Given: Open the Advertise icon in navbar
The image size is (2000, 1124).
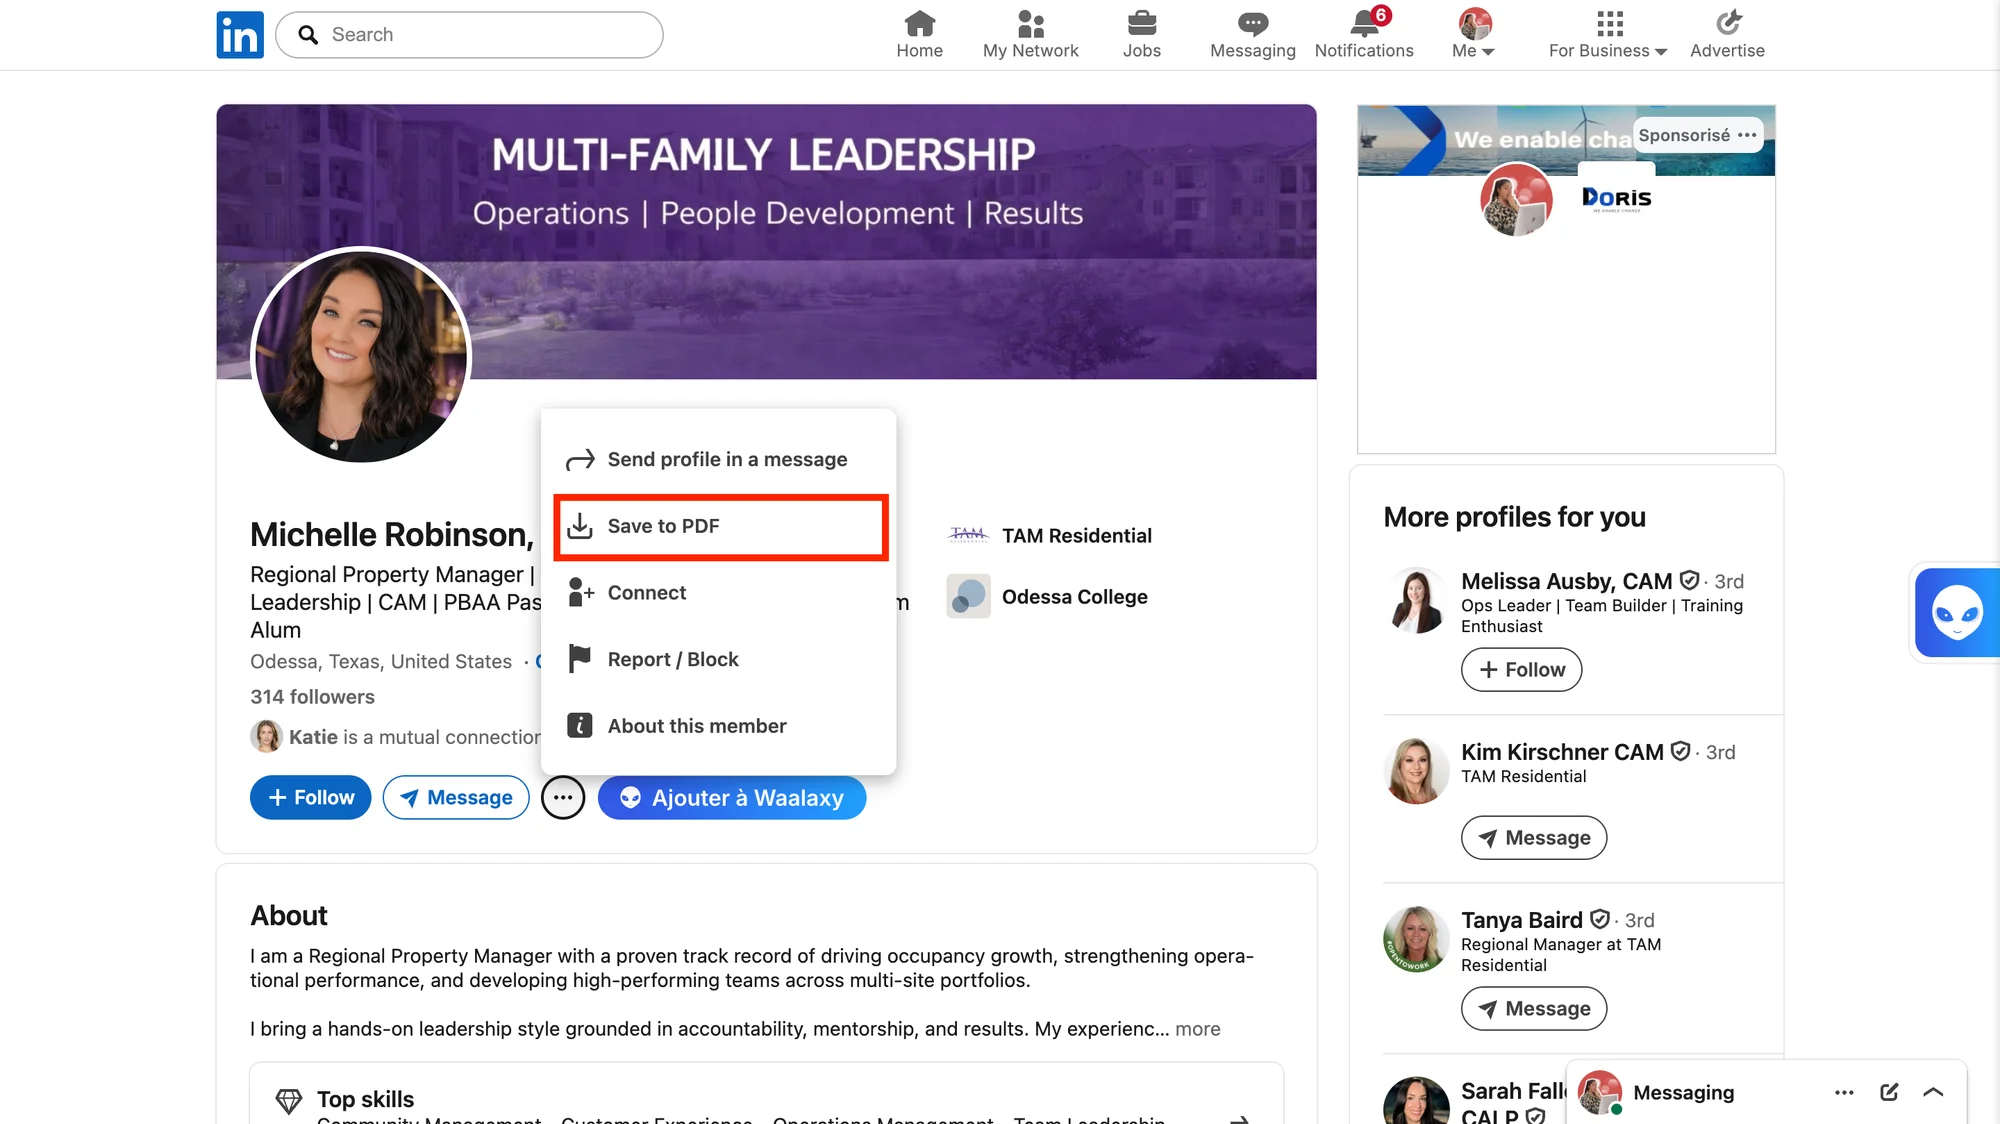Looking at the screenshot, I should (1727, 35).
